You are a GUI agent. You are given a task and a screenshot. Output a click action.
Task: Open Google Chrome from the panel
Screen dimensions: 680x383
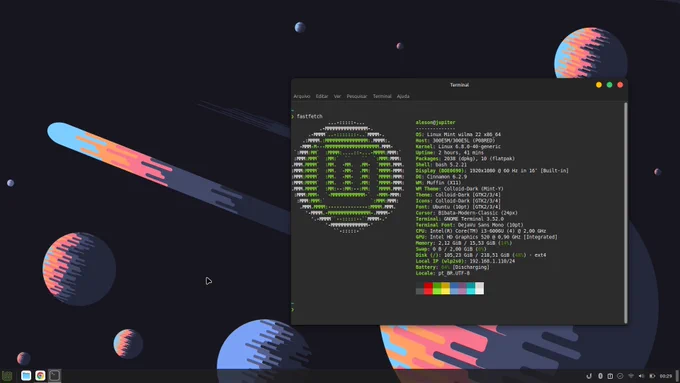(40, 376)
